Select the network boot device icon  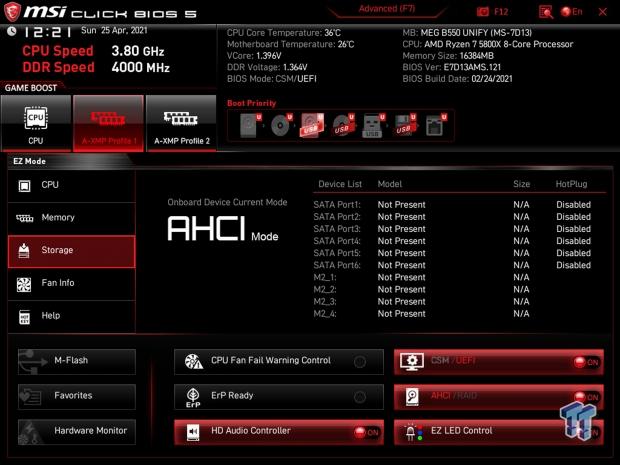click(435, 125)
